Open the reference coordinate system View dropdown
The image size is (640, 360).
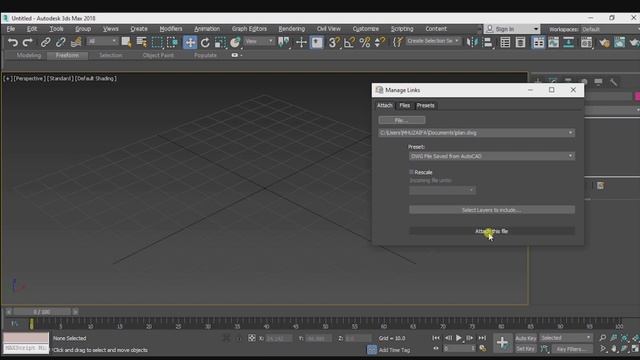pyautogui.click(x=259, y=41)
